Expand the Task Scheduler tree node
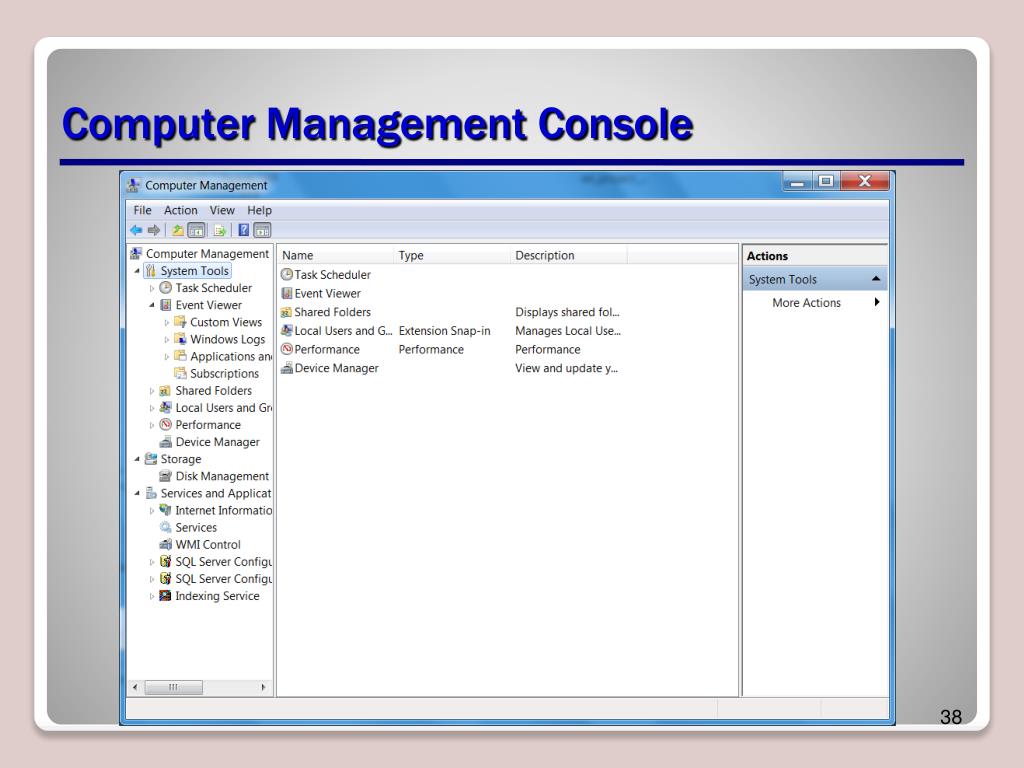Screen dimensions: 1024x768 pos(152,288)
